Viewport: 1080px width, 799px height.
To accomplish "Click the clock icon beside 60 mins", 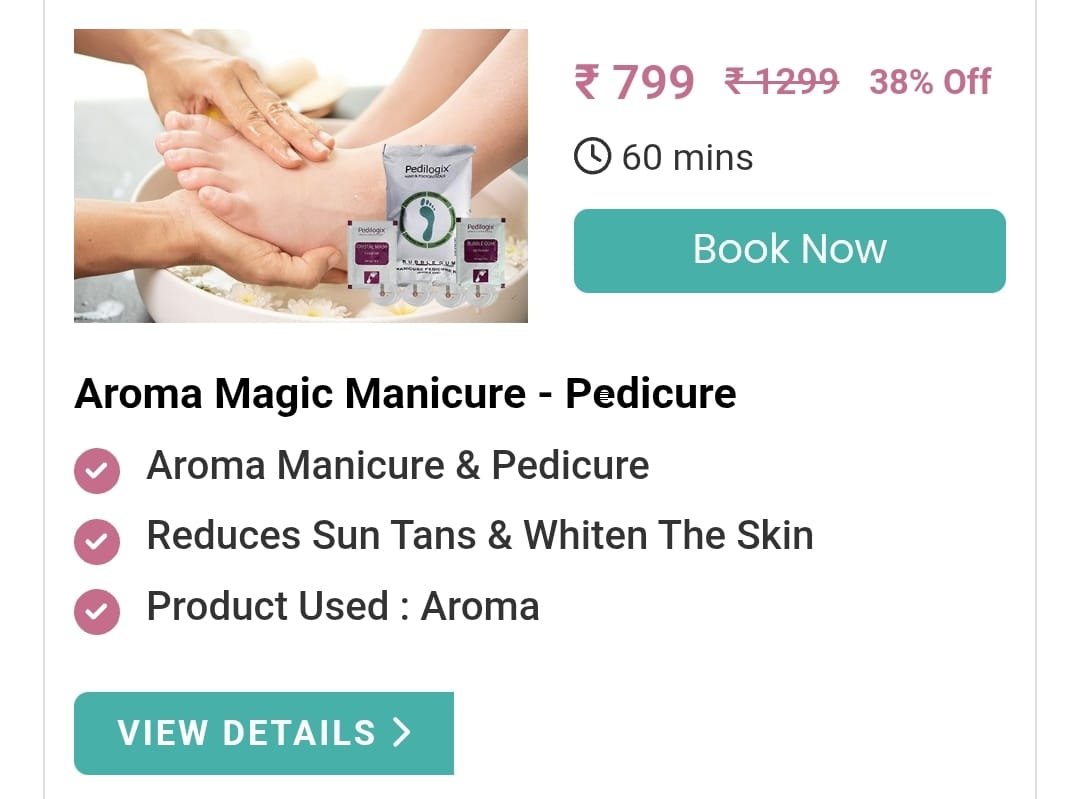I will coord(592,156).
